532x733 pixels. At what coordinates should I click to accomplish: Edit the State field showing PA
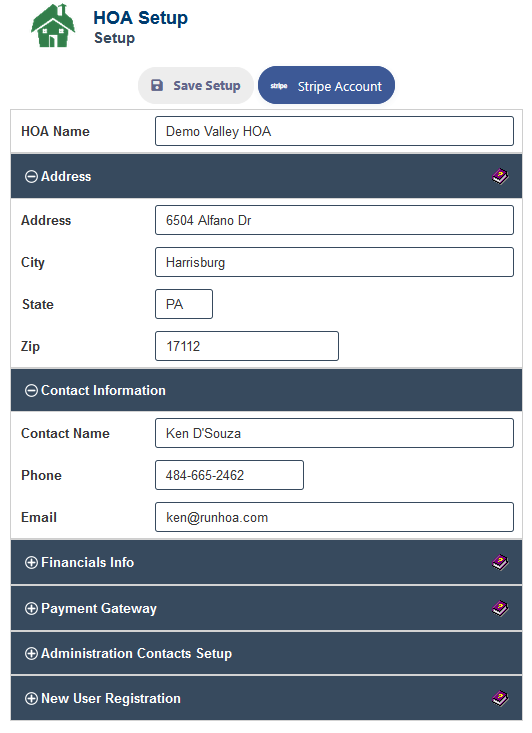click(184, 304)
